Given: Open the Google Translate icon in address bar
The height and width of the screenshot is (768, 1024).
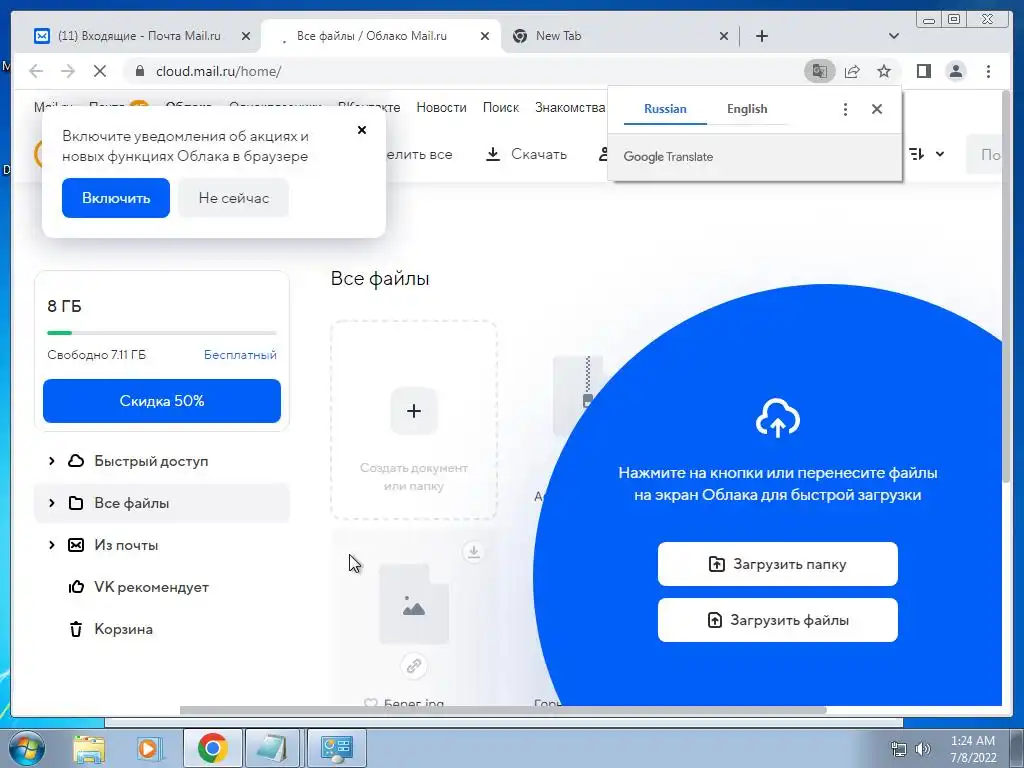Looking at the screenshot, I should 819,71.
